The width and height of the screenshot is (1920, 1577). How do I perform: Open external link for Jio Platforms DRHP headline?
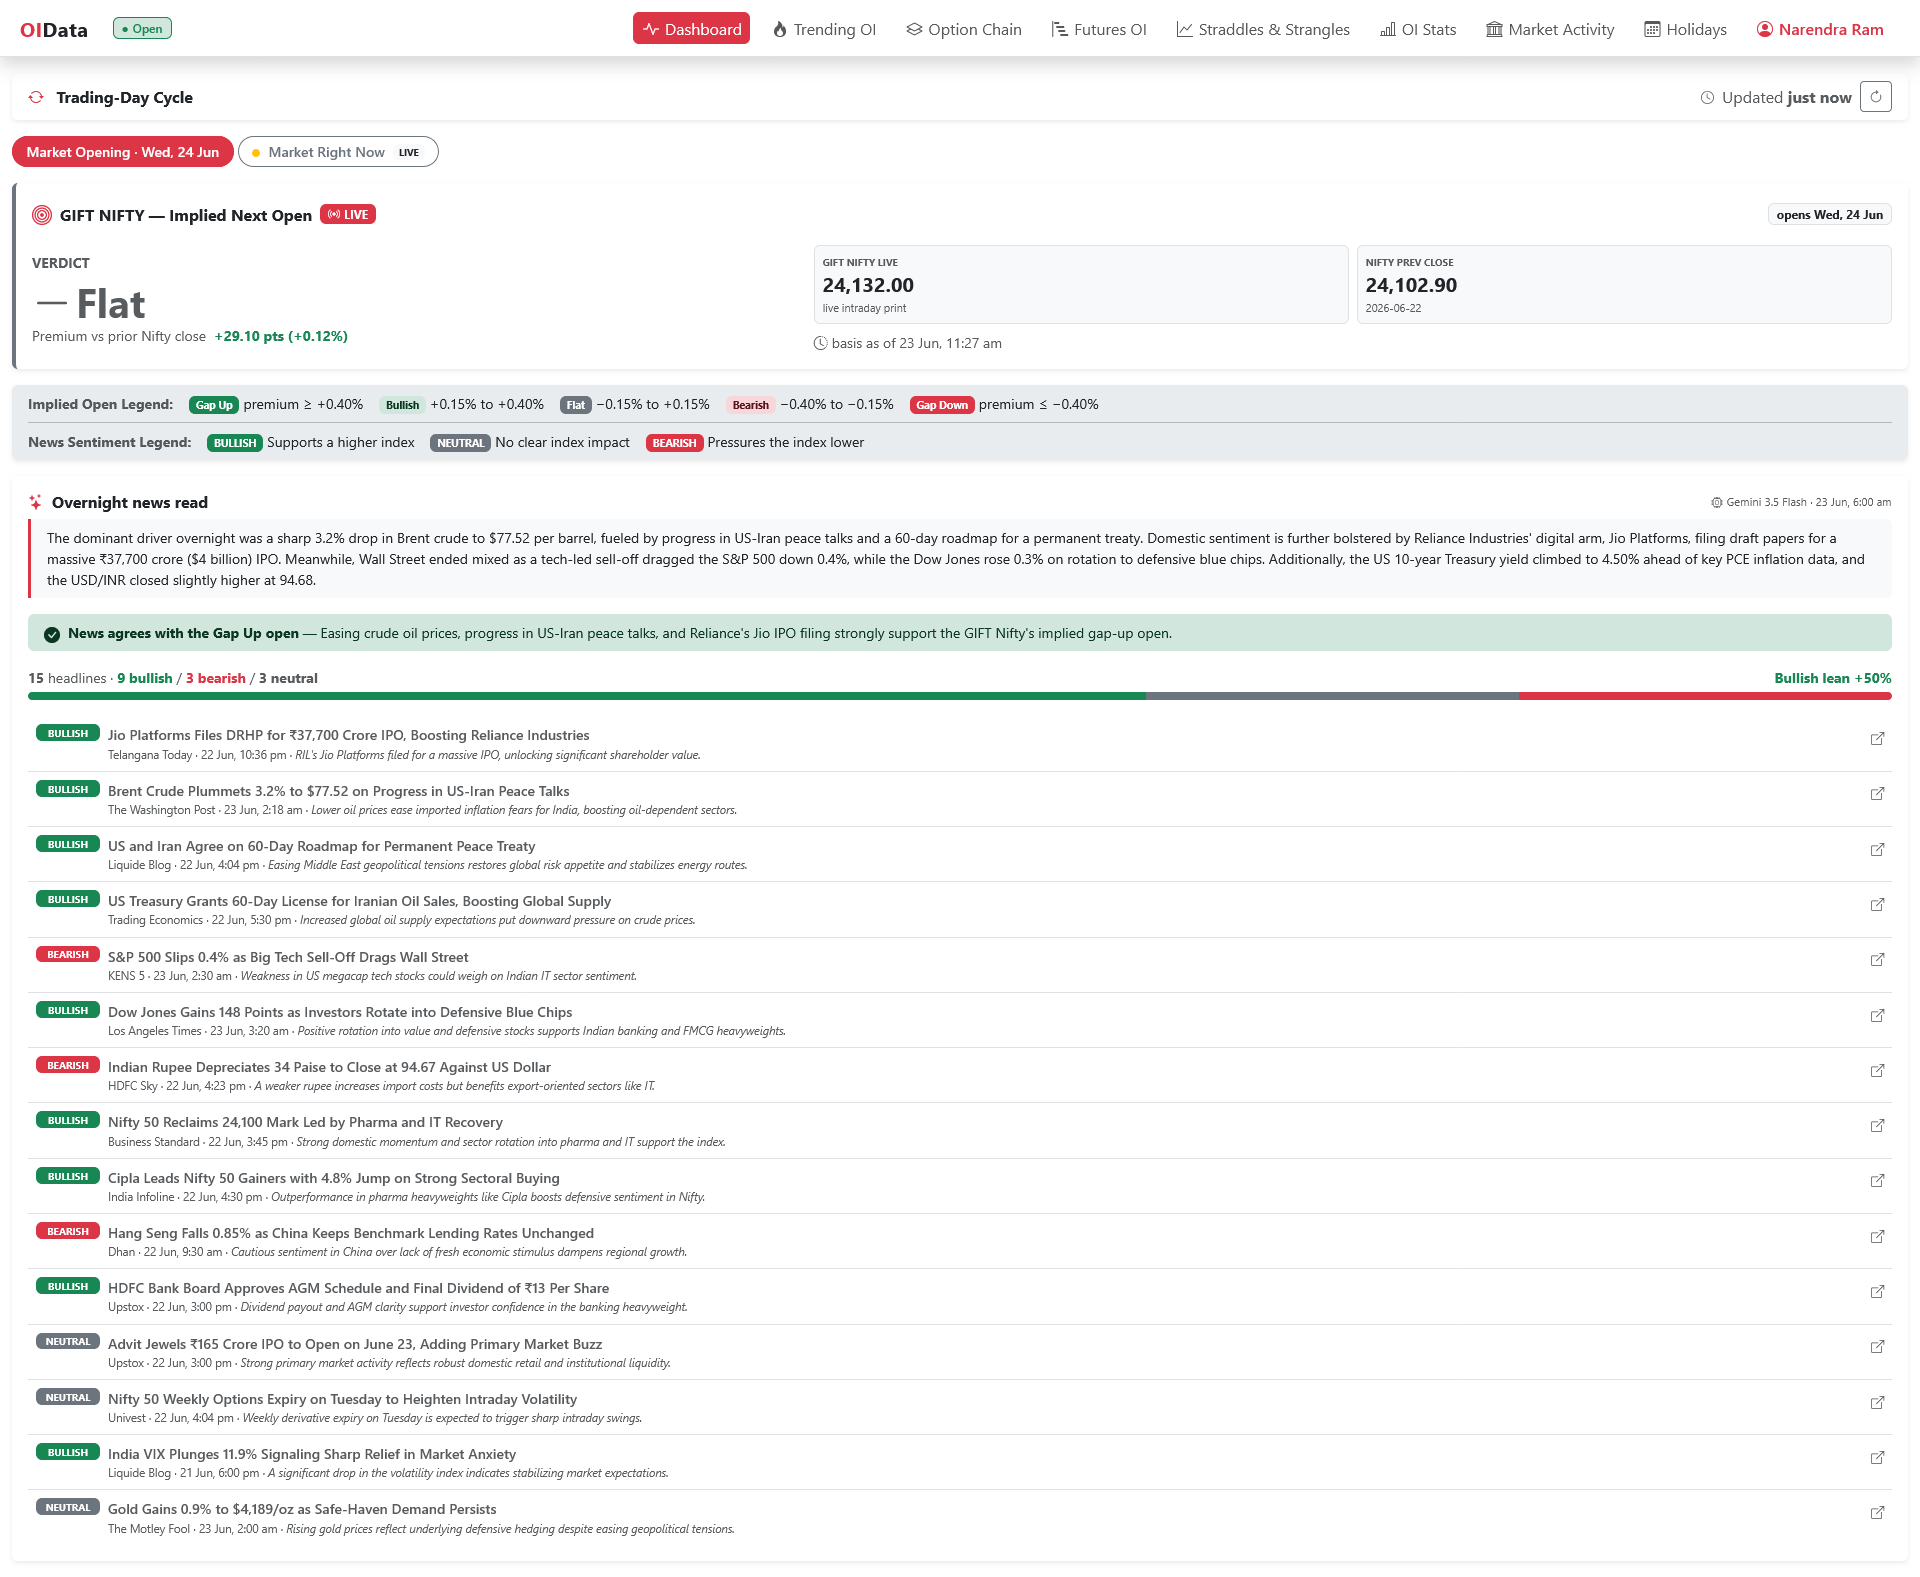tap(1878, 739)
